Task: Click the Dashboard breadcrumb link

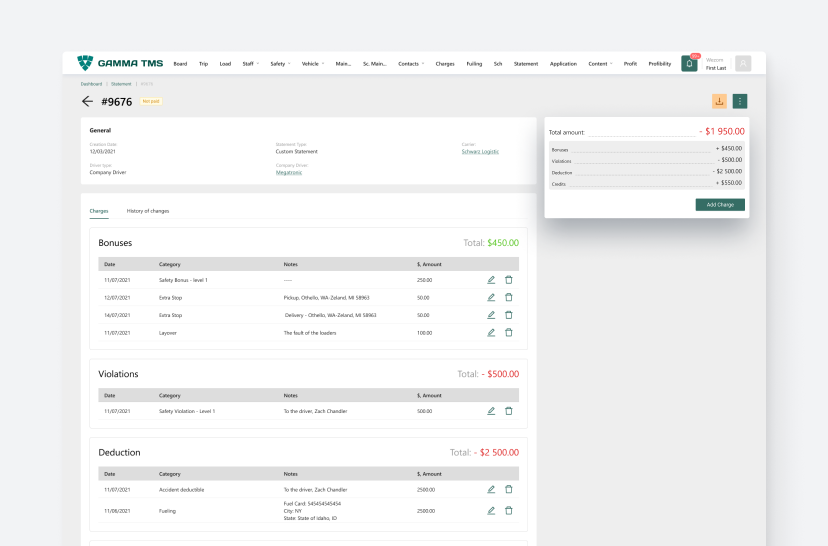Action: [x=91, y=84]
